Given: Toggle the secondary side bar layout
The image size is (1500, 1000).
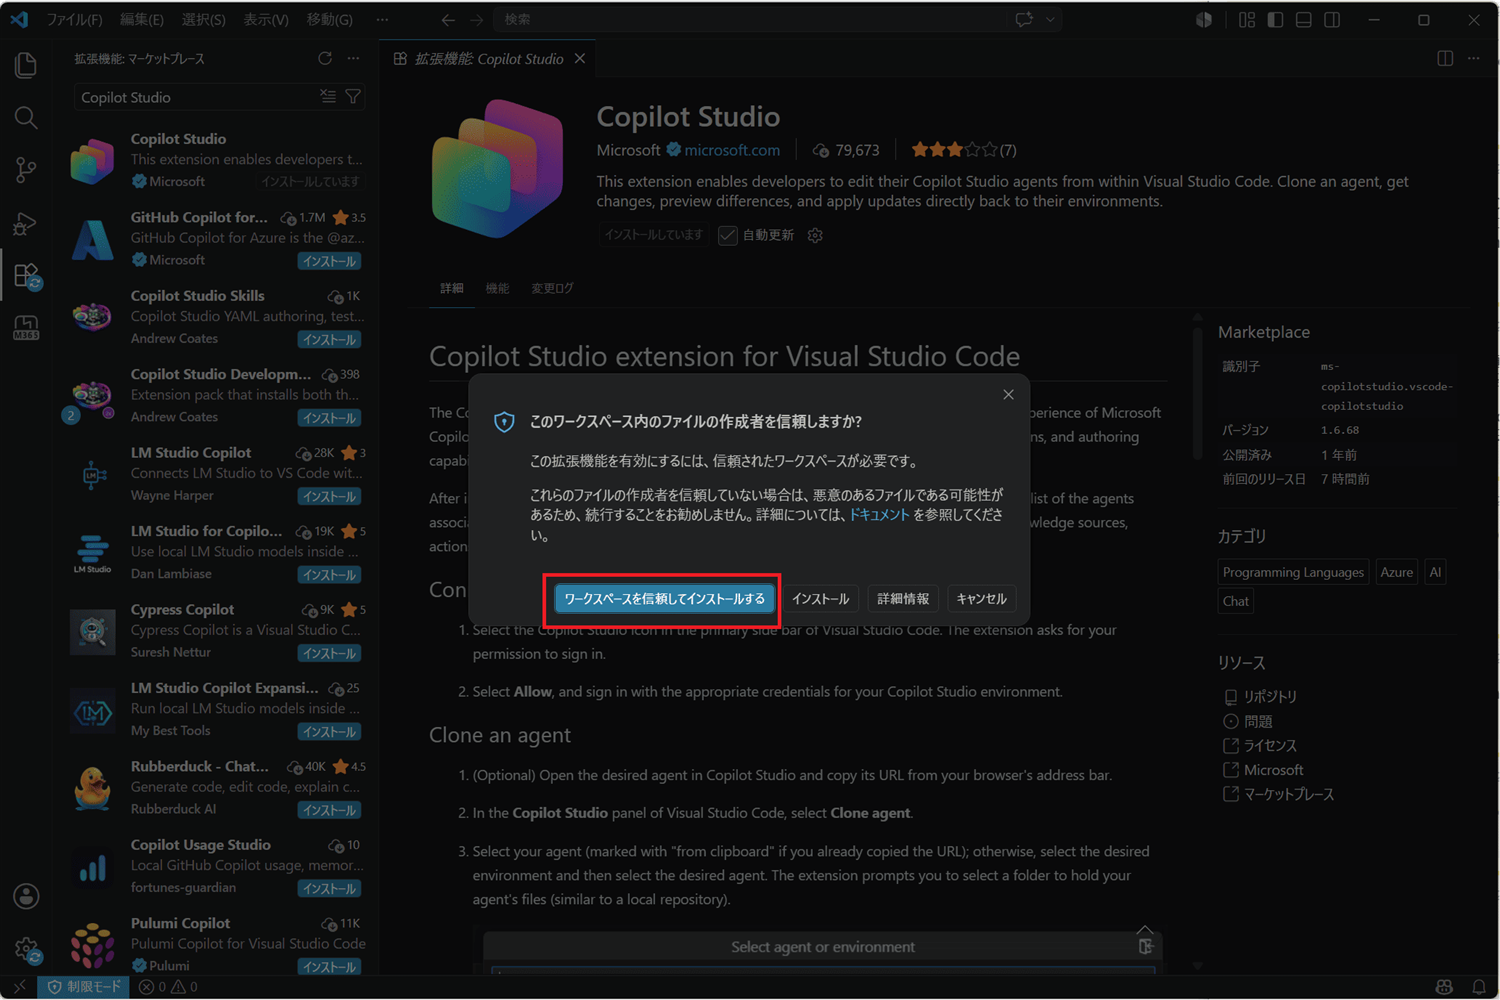Looking at the screenshot, I should tap(1332, 20).
